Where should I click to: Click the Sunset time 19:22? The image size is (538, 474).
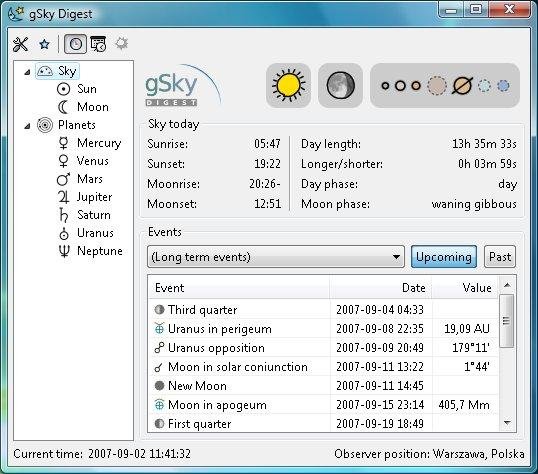[267, 164]
